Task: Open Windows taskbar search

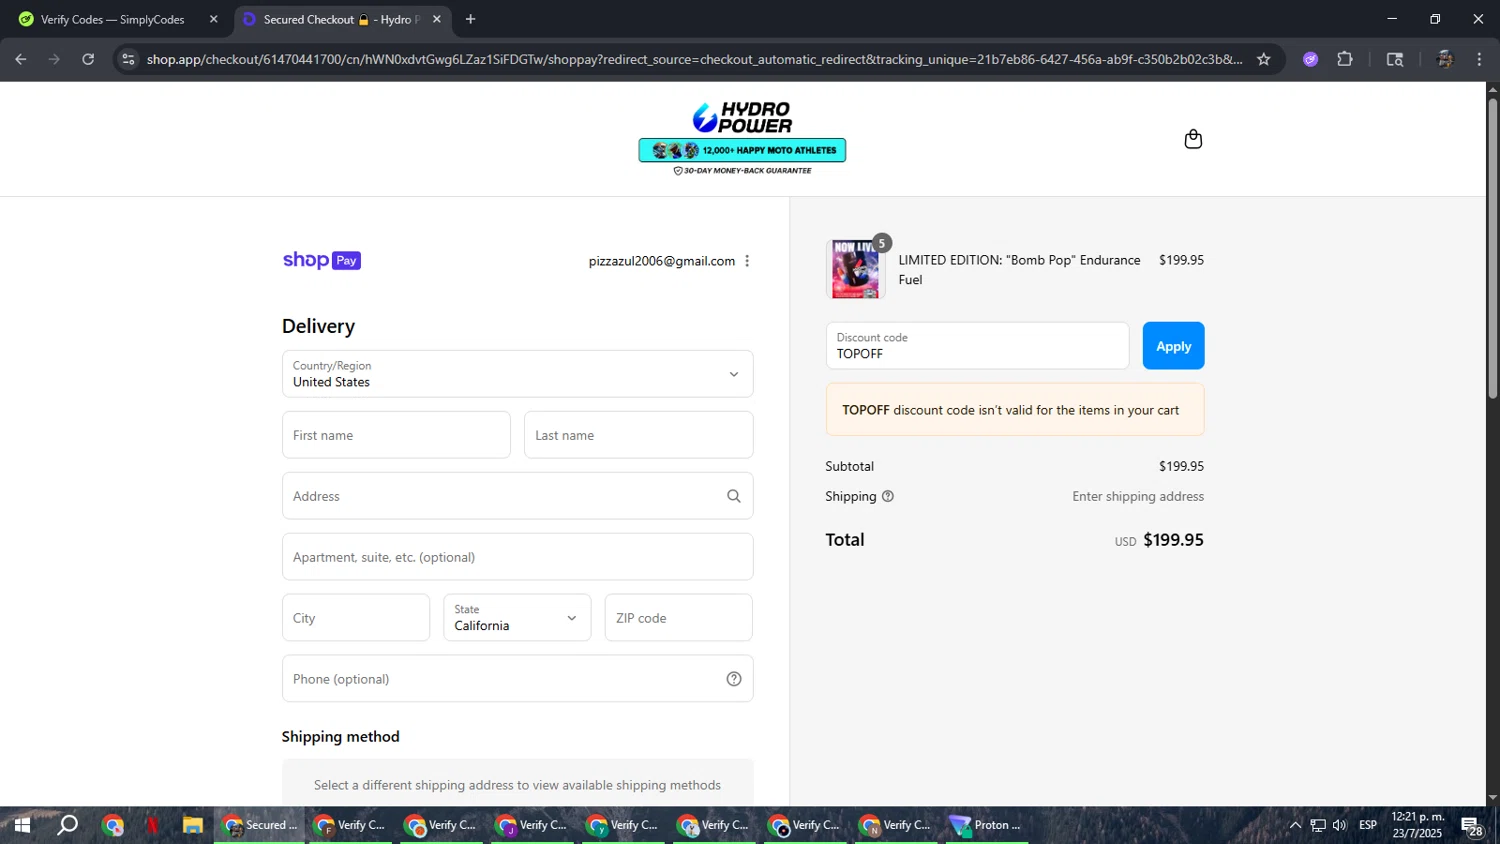Action: pyautogui.click(x=68, y=825)
